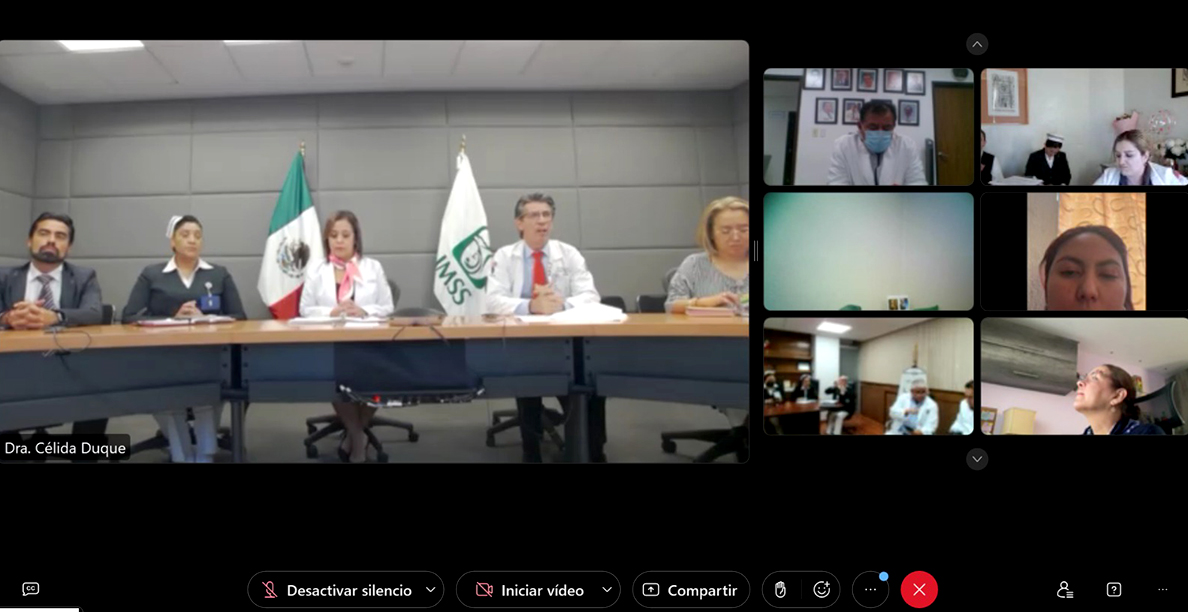Viewport: 1188px width, 612px height.
Task: Open panel options ellipsis at bottom right
Action: (1162, 590)
